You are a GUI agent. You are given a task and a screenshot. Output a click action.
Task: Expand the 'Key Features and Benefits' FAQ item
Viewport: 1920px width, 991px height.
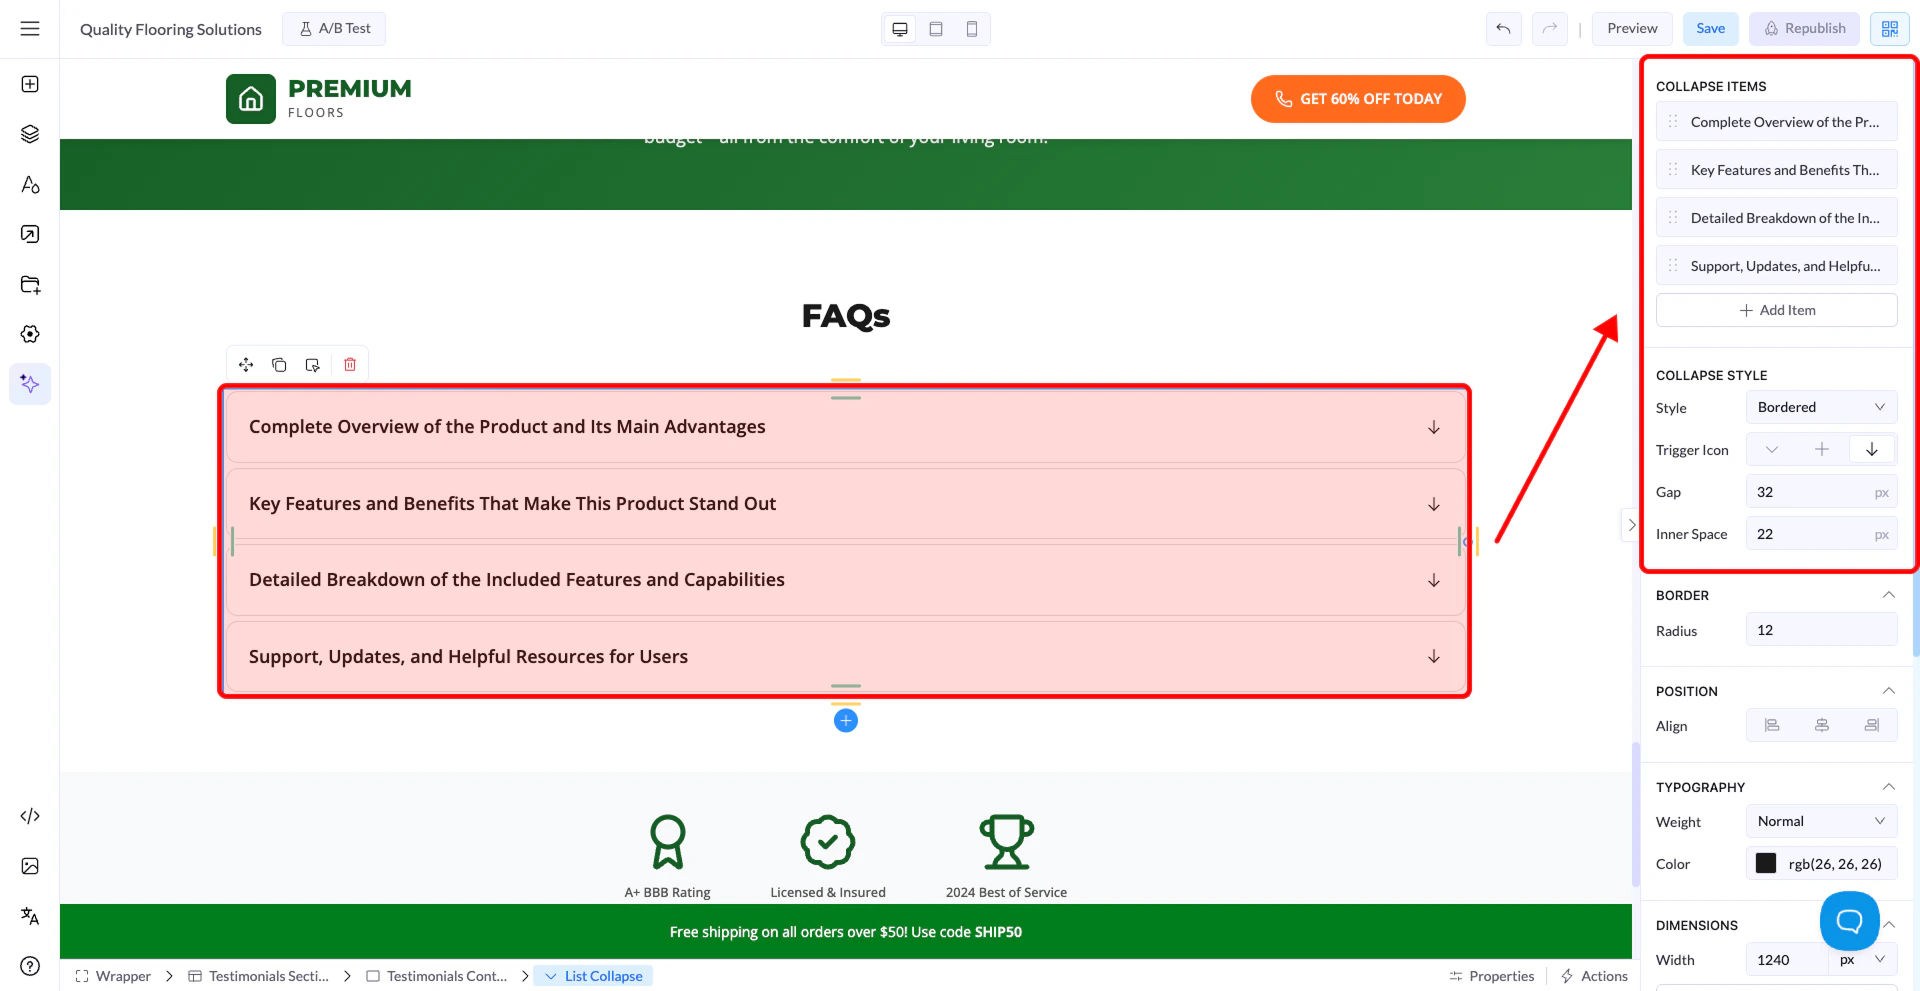(x=846, y=504)
